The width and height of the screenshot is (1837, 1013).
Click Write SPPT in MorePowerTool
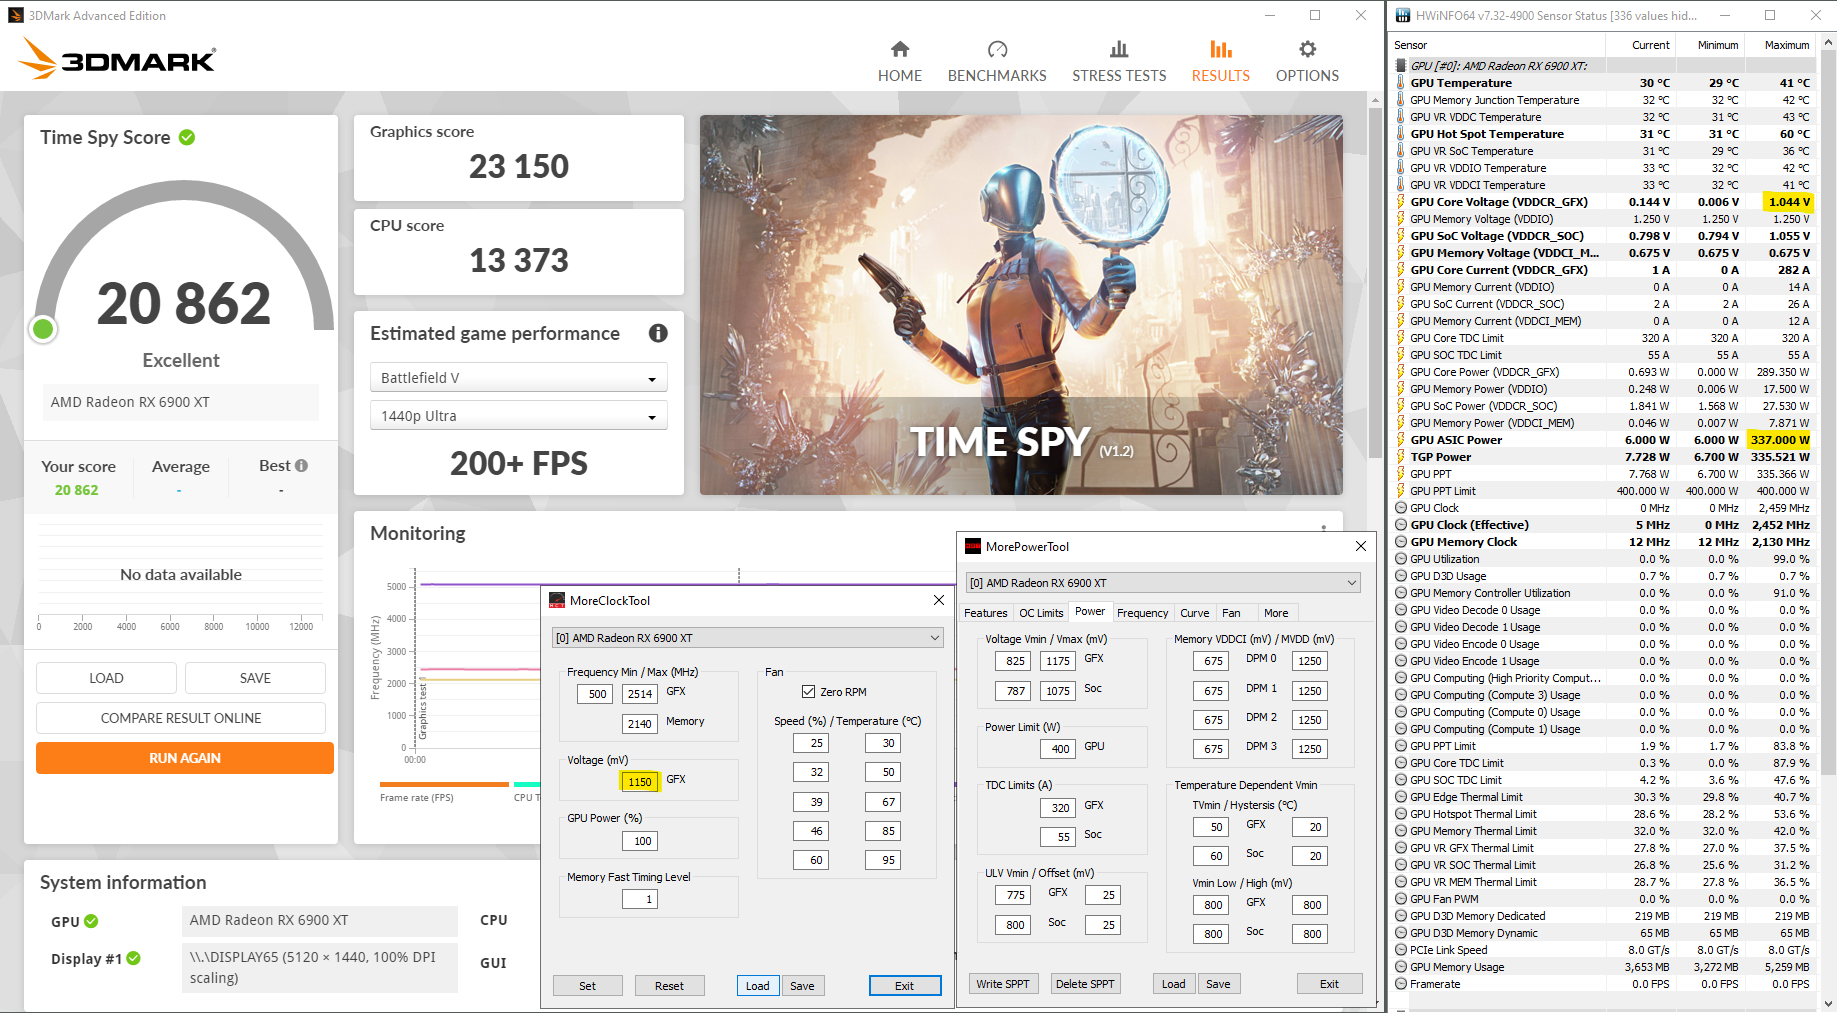(1003, 984)
